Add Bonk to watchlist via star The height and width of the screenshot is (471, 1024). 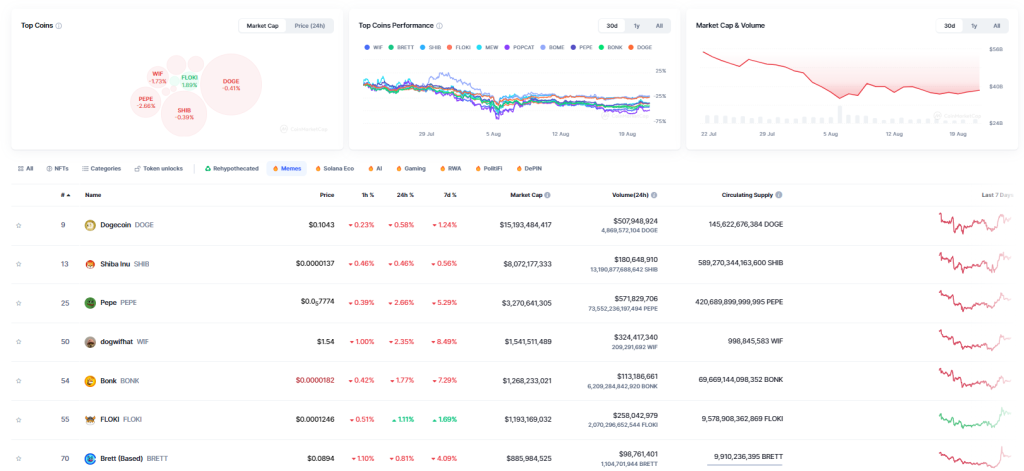click(x=18, y=381)
